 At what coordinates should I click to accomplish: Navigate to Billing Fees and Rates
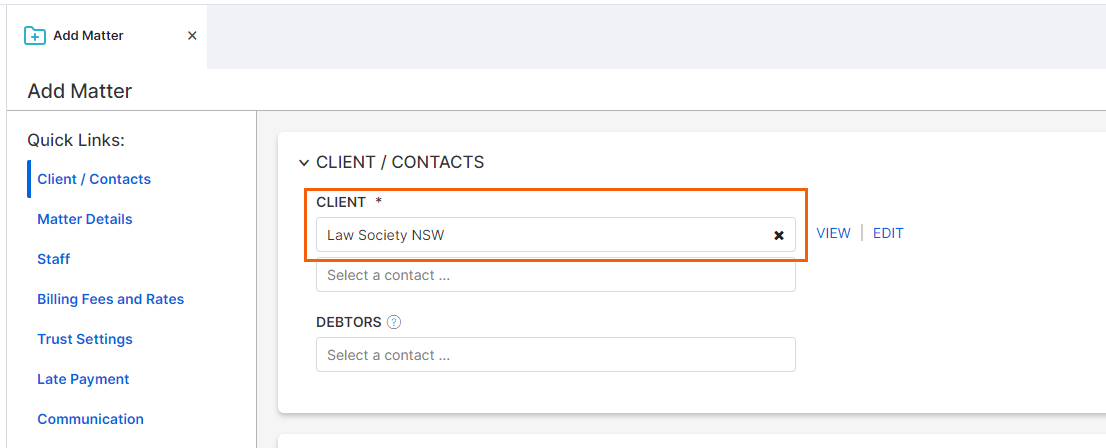click(x=111, y=299)
